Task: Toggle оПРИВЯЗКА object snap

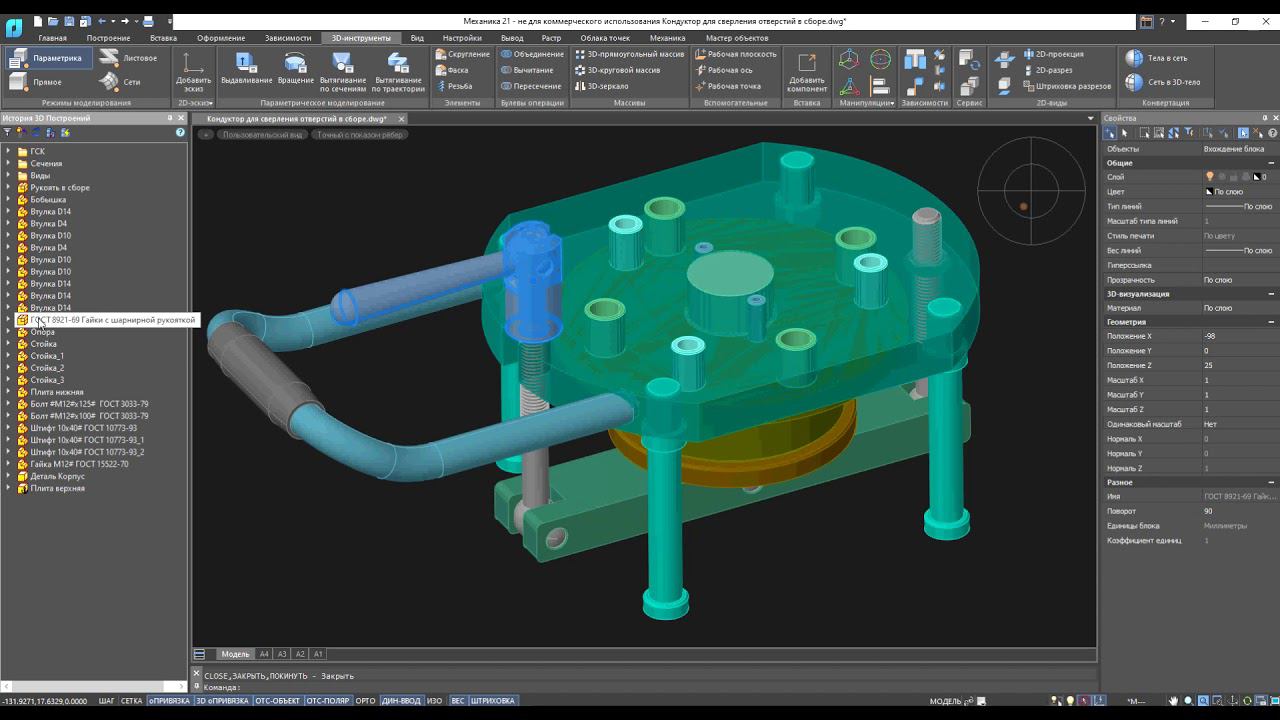Action: [170, 701]
